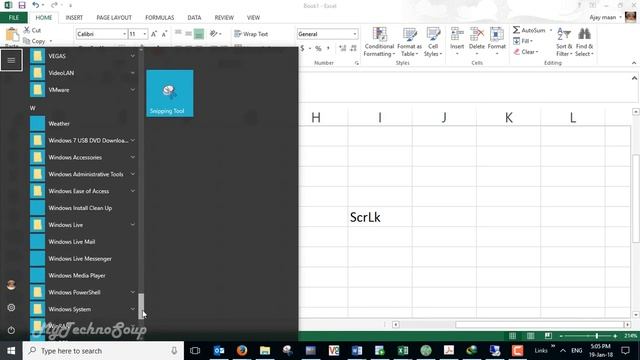Decrease the font size
The width and height of the screenshot is (640, 360).
[164, 34]
